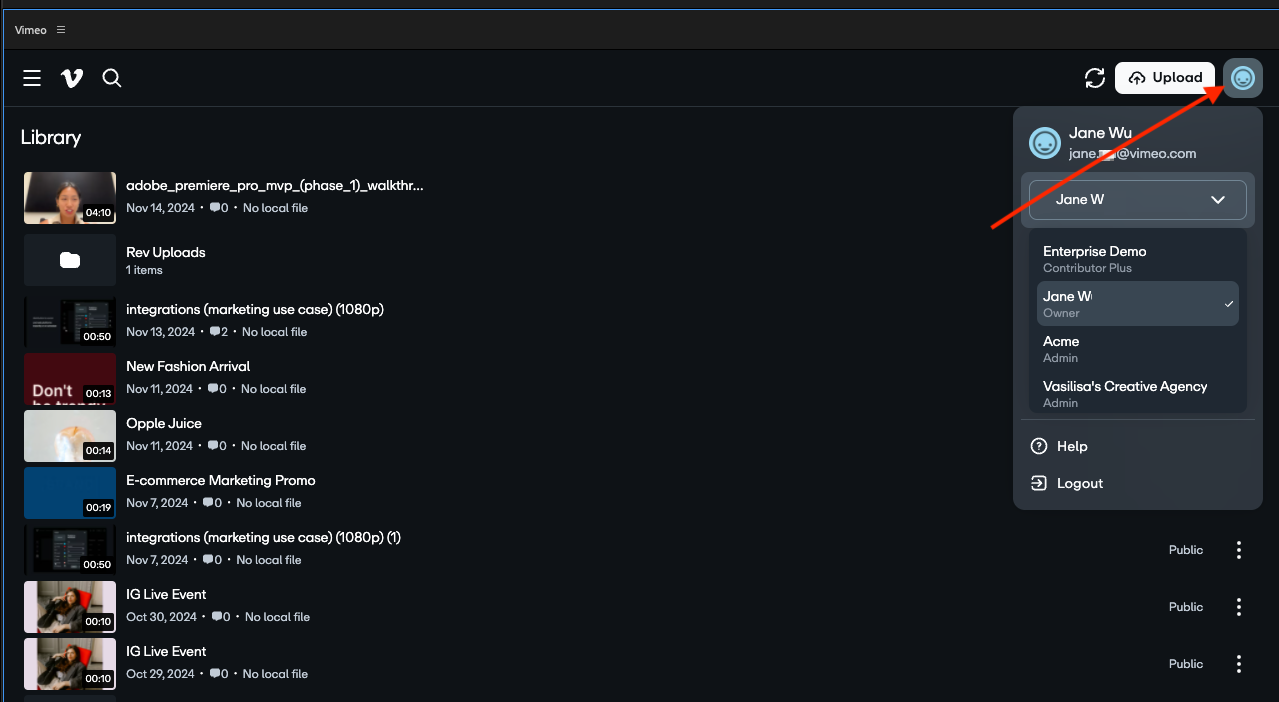The image size is (1279, 702).
Task: Open options menu for Oct 30 IG Live Event
Action: 1239,607
